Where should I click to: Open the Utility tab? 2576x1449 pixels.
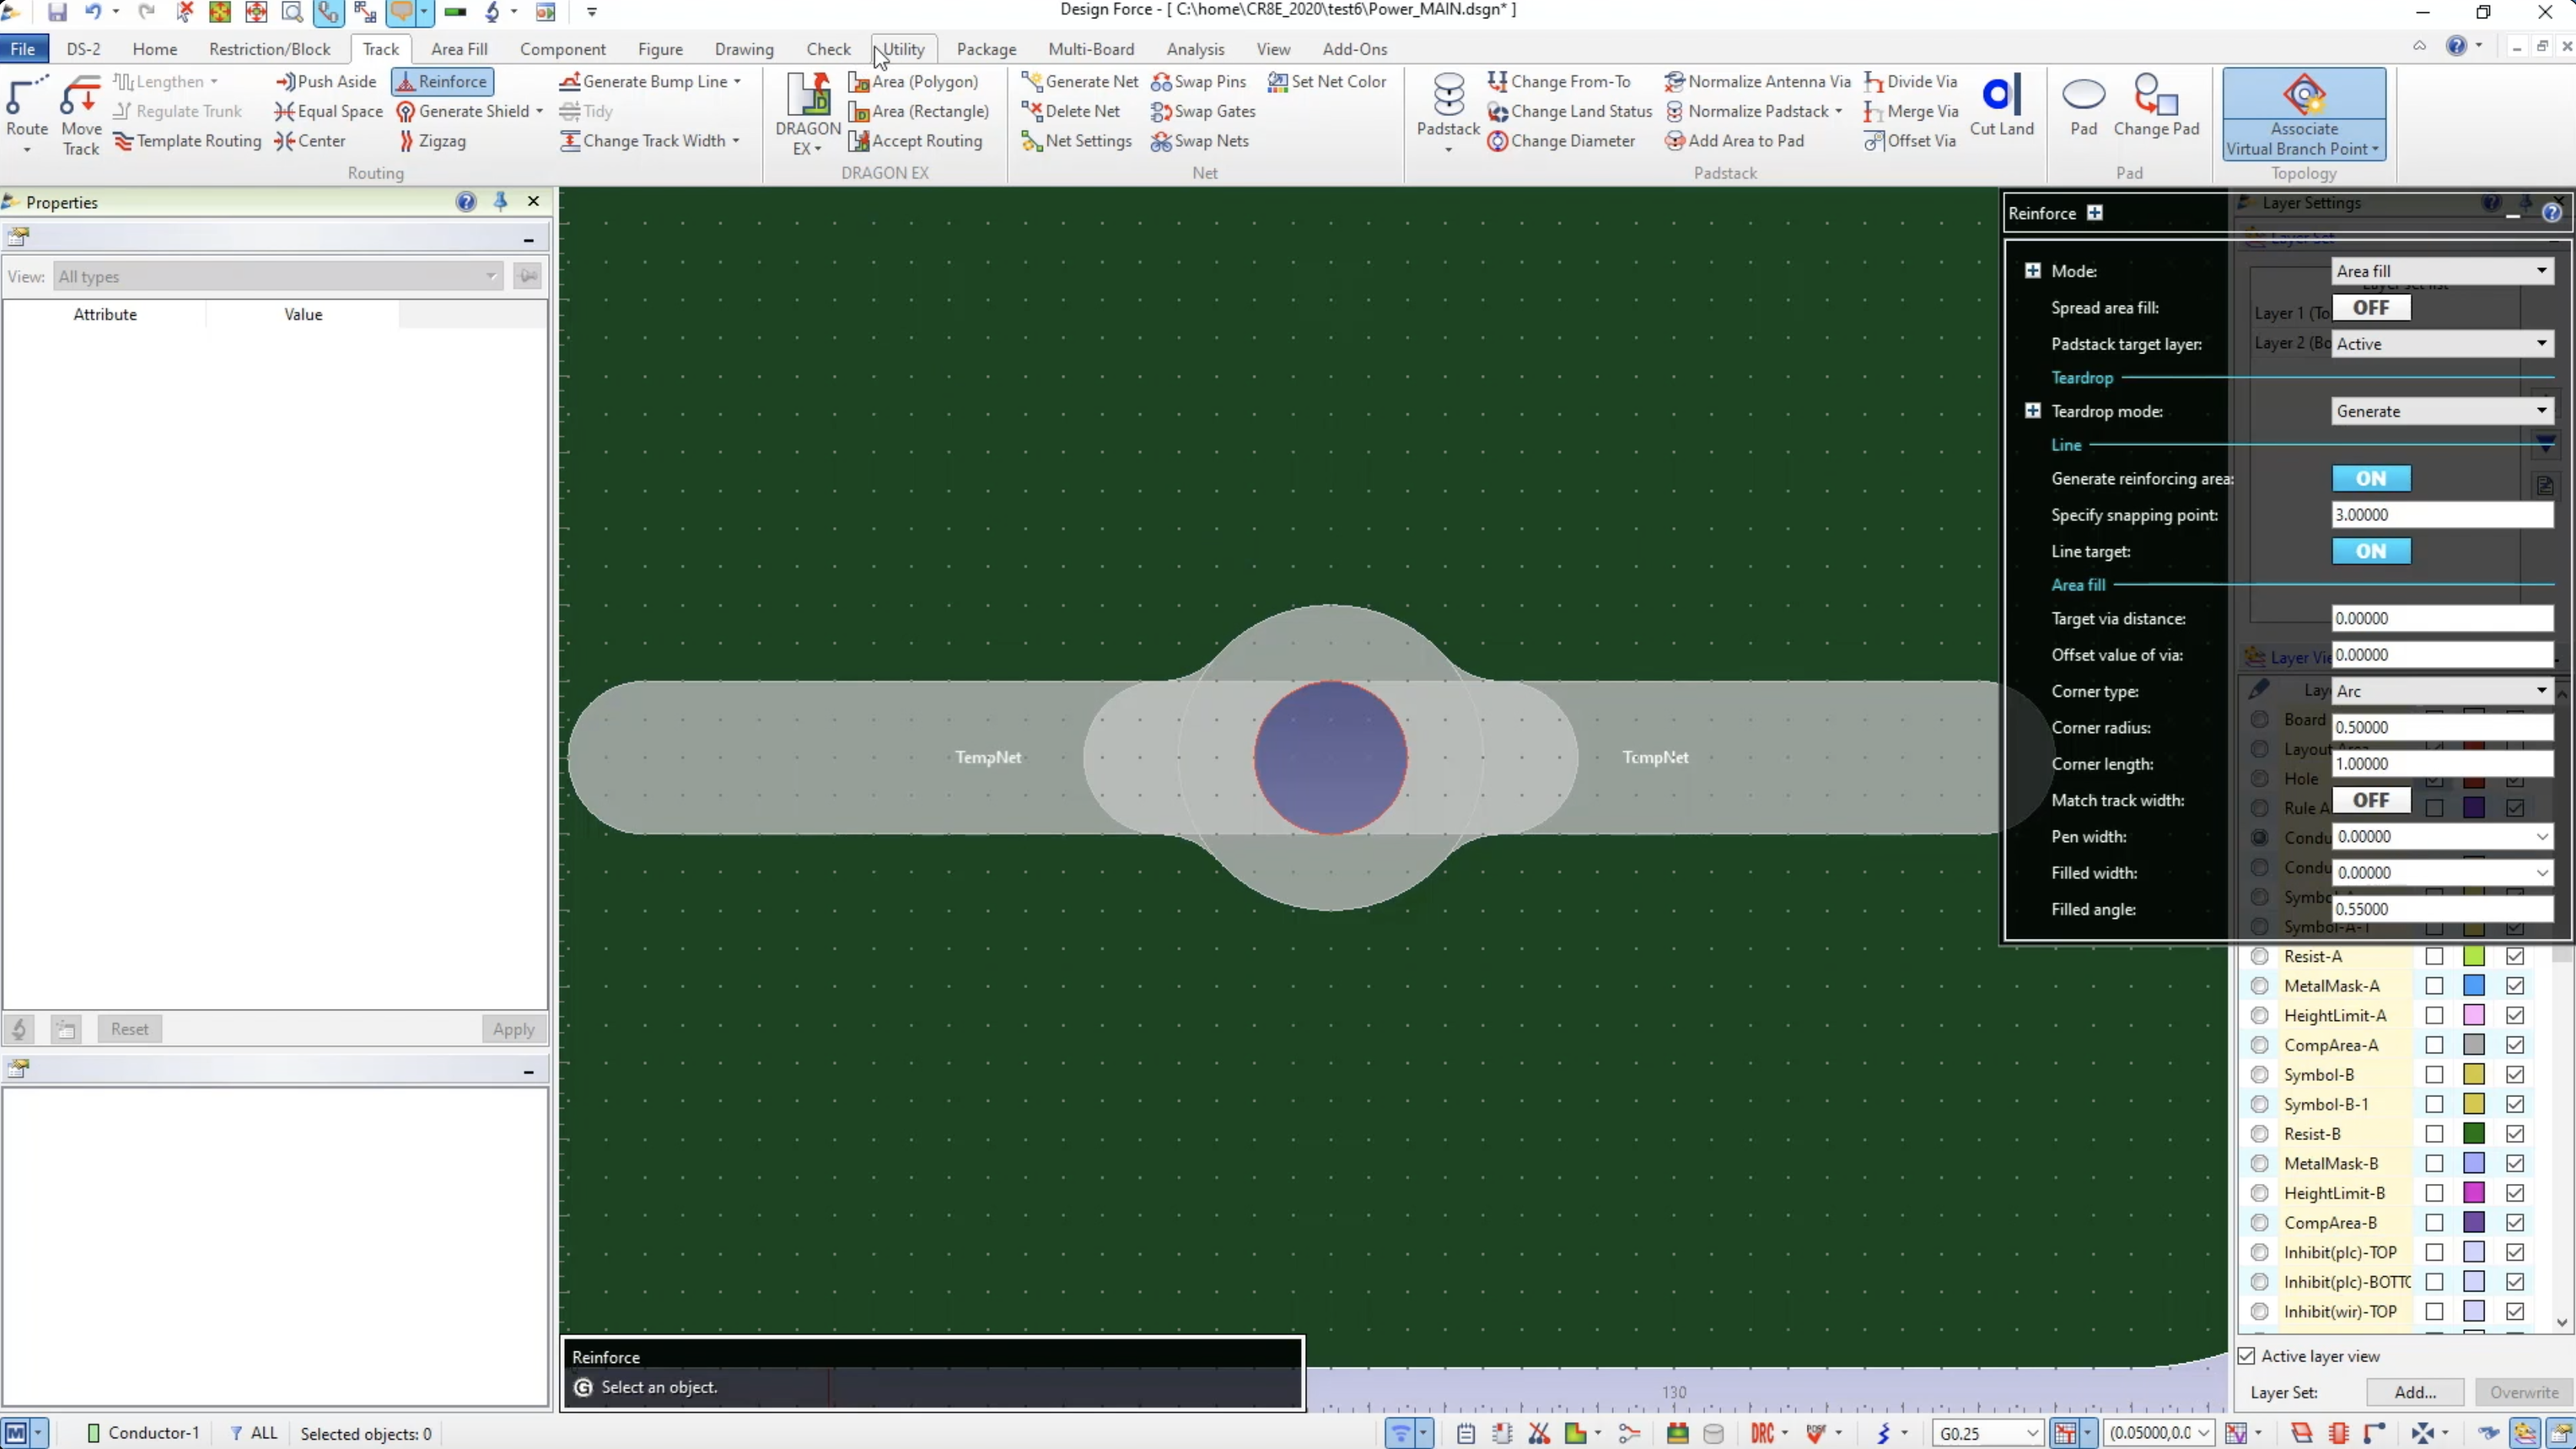[x=903, y=49]
